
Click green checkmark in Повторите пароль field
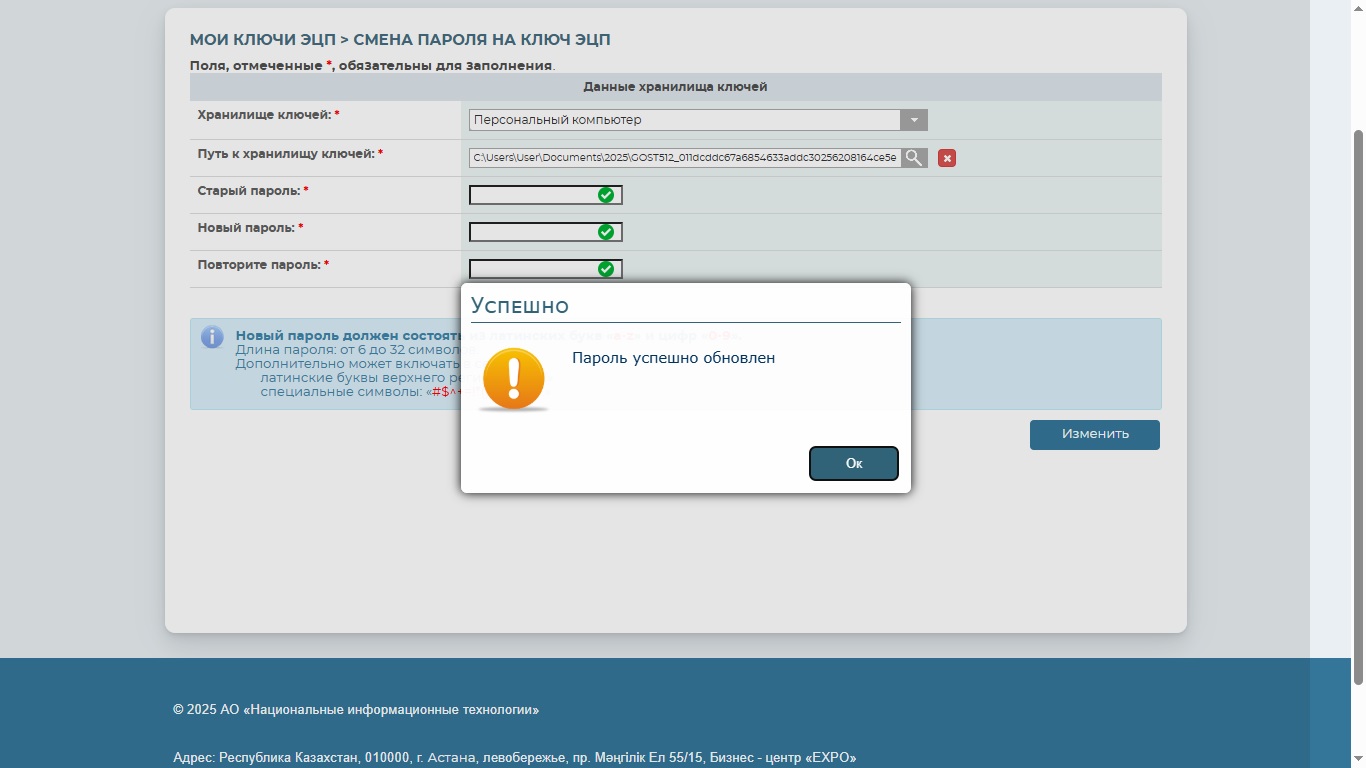(x=605, y=269)
